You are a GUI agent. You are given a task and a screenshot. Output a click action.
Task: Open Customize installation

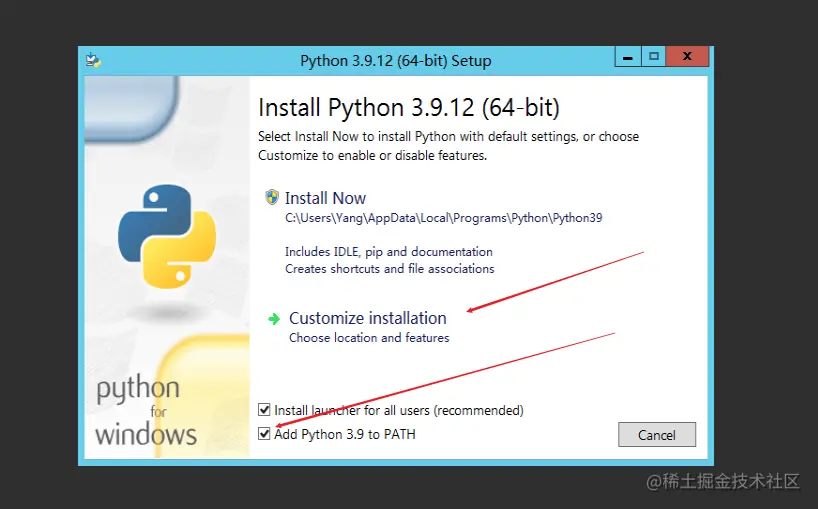pos(368,318)
